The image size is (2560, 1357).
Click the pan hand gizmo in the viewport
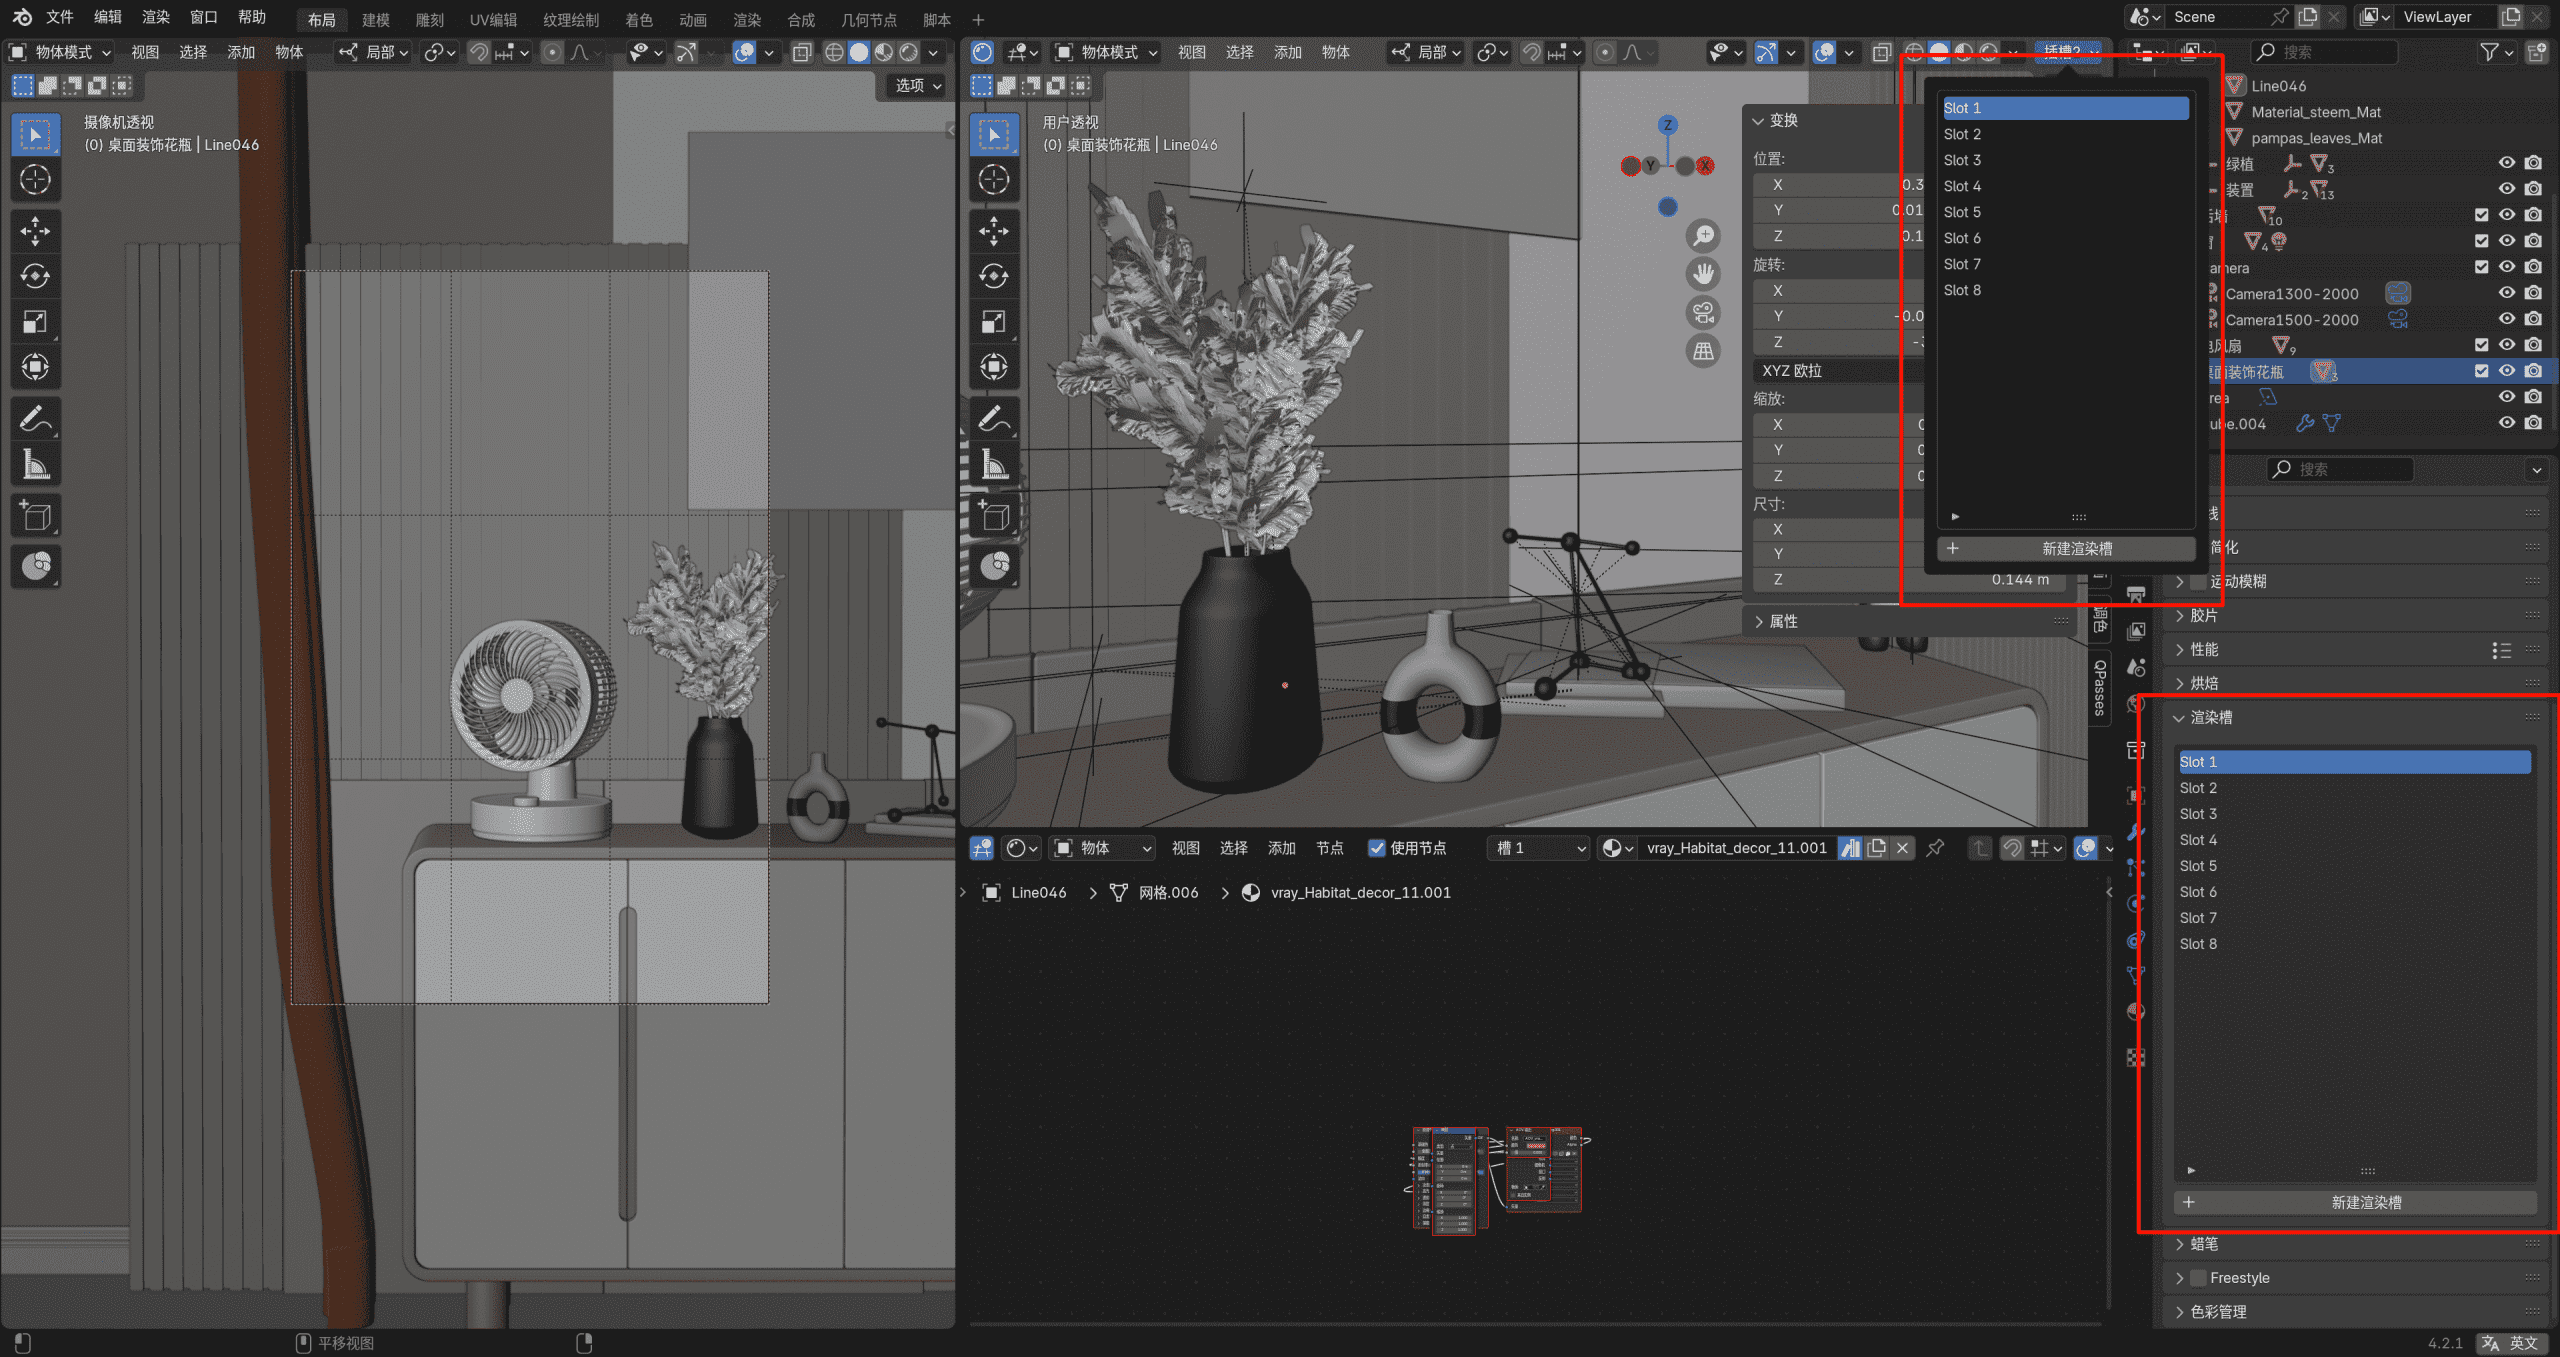point(1703,274)
